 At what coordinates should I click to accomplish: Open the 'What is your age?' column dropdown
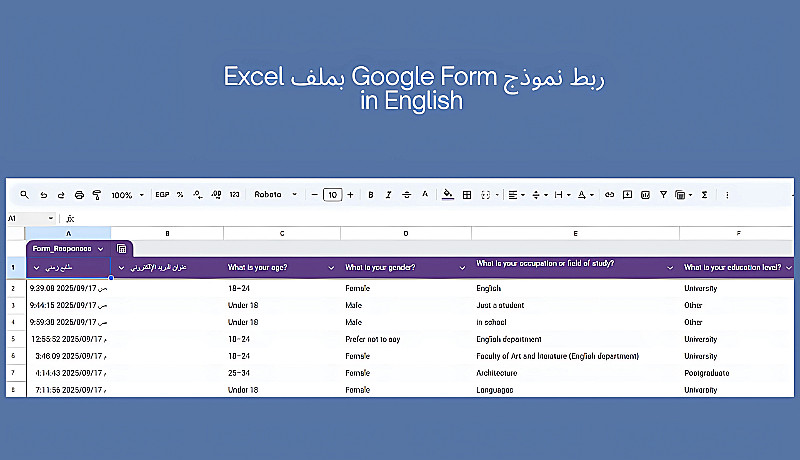pos(331,268)
